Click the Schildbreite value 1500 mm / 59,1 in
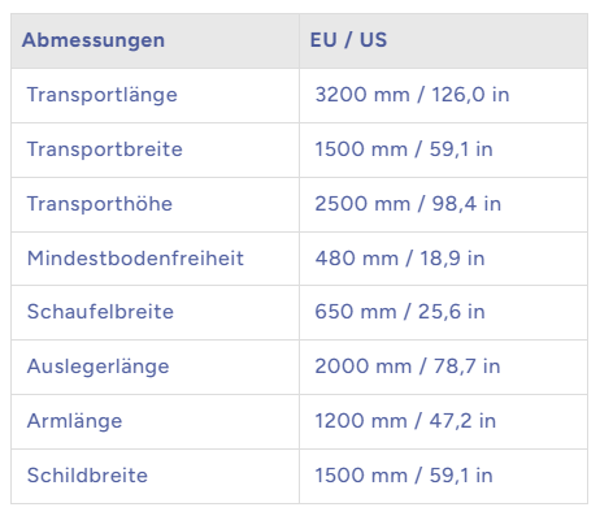The width and height of the screenshot is (600, 516). [403, 475]
